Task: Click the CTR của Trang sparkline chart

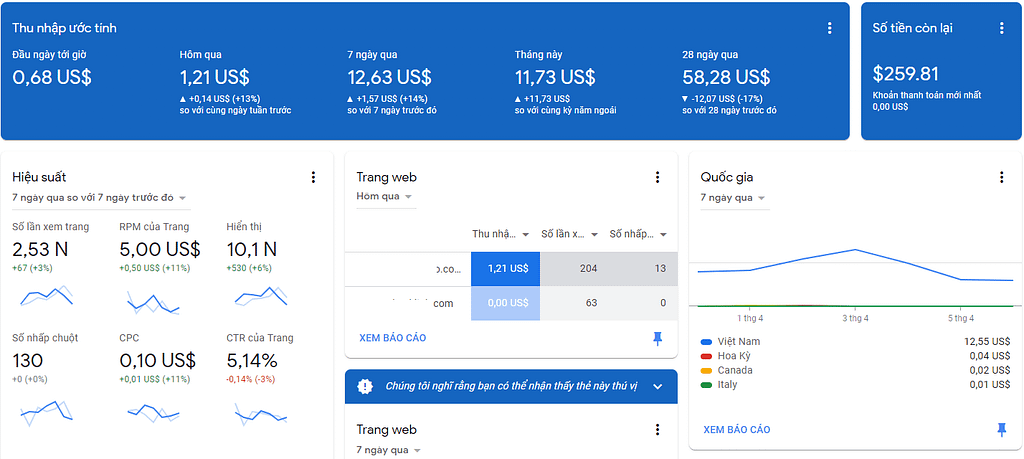Action: [x=261, y=413]
